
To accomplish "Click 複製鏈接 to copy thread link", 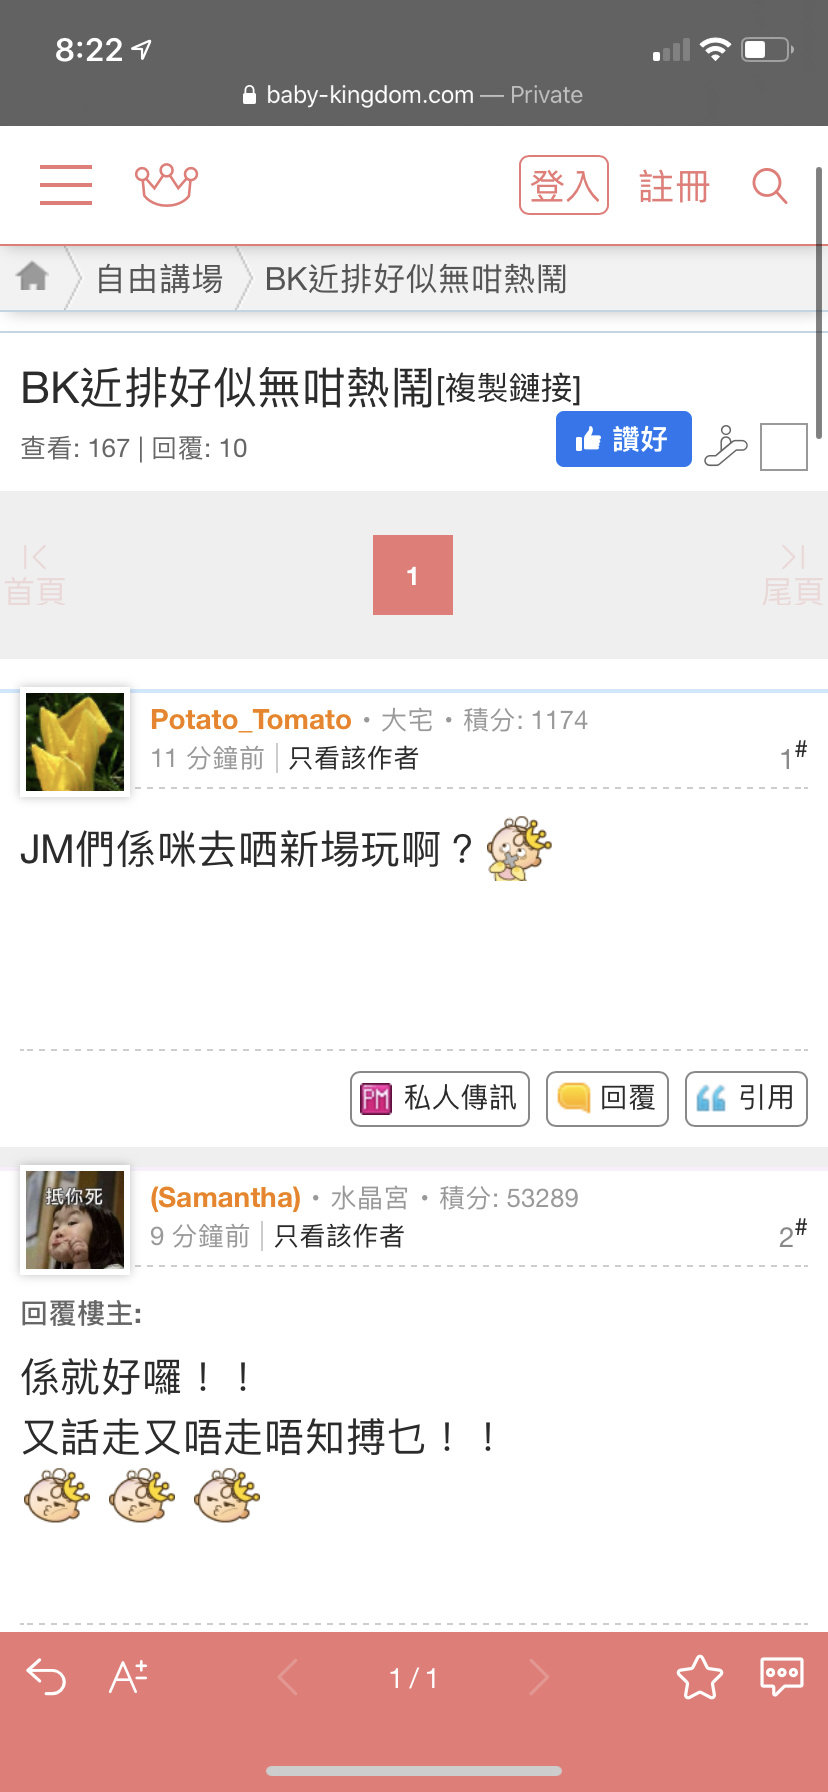I will click(x=509, y=388).
